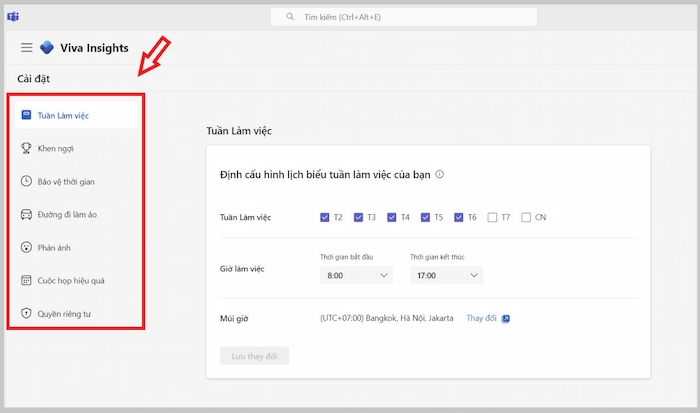Click the Giờ làm việc row label
The image size is (700, 413).
click(242, 269)
